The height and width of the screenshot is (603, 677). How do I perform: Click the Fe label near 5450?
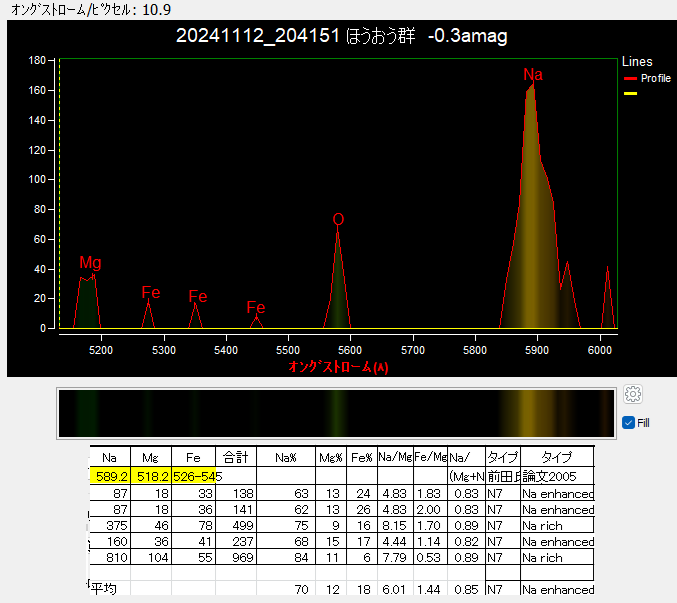tap(256, 307)
